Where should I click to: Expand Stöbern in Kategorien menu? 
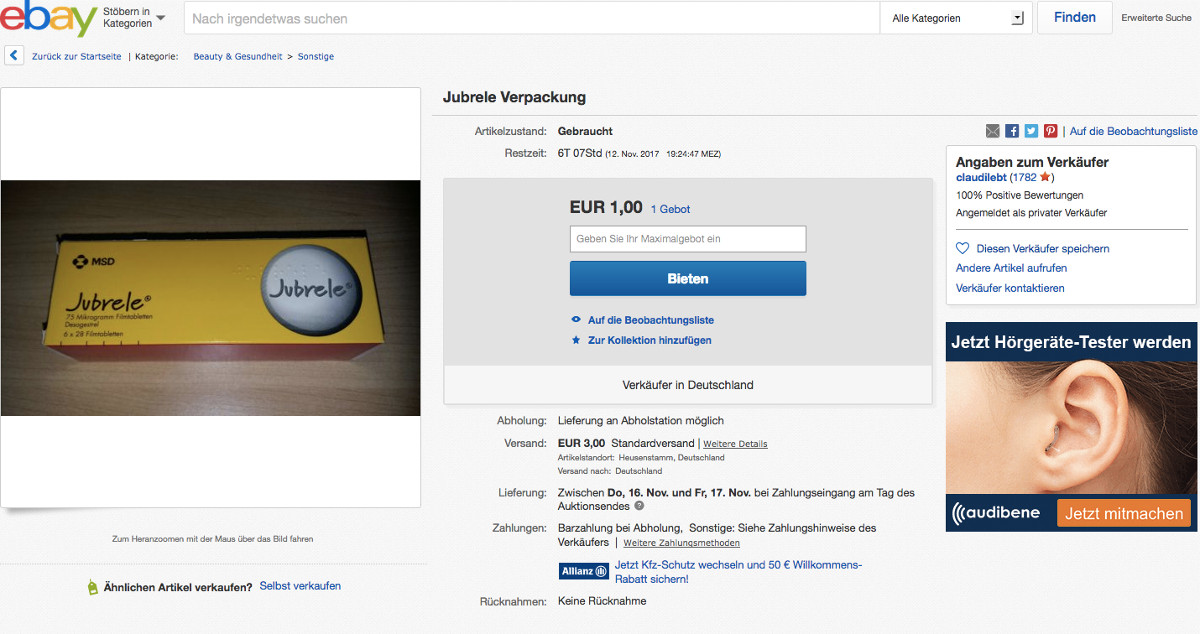[x=134, y=17]
